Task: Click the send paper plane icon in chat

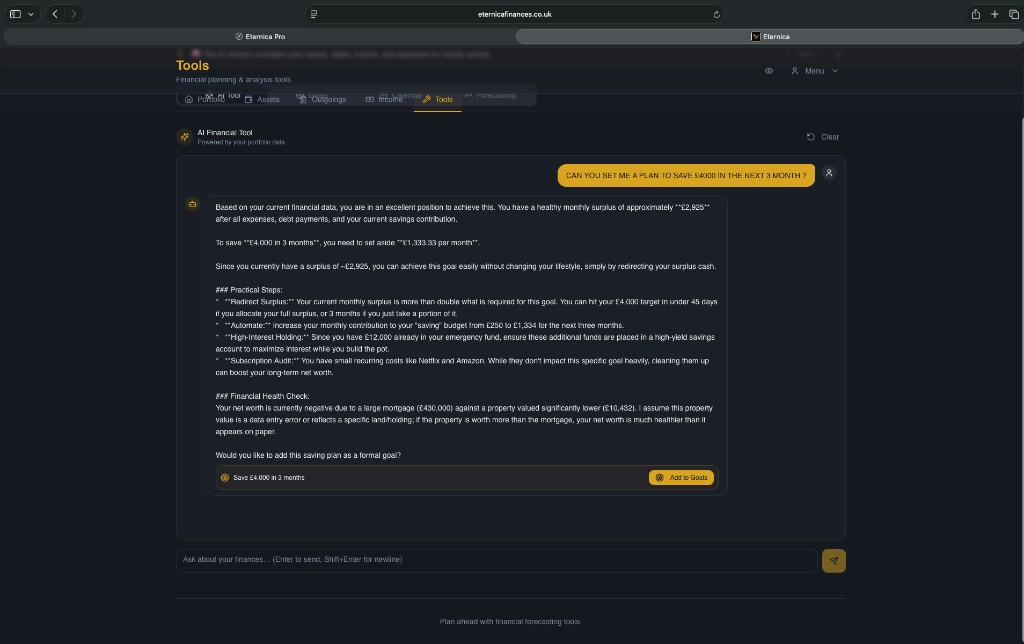Action: point(833,560)
